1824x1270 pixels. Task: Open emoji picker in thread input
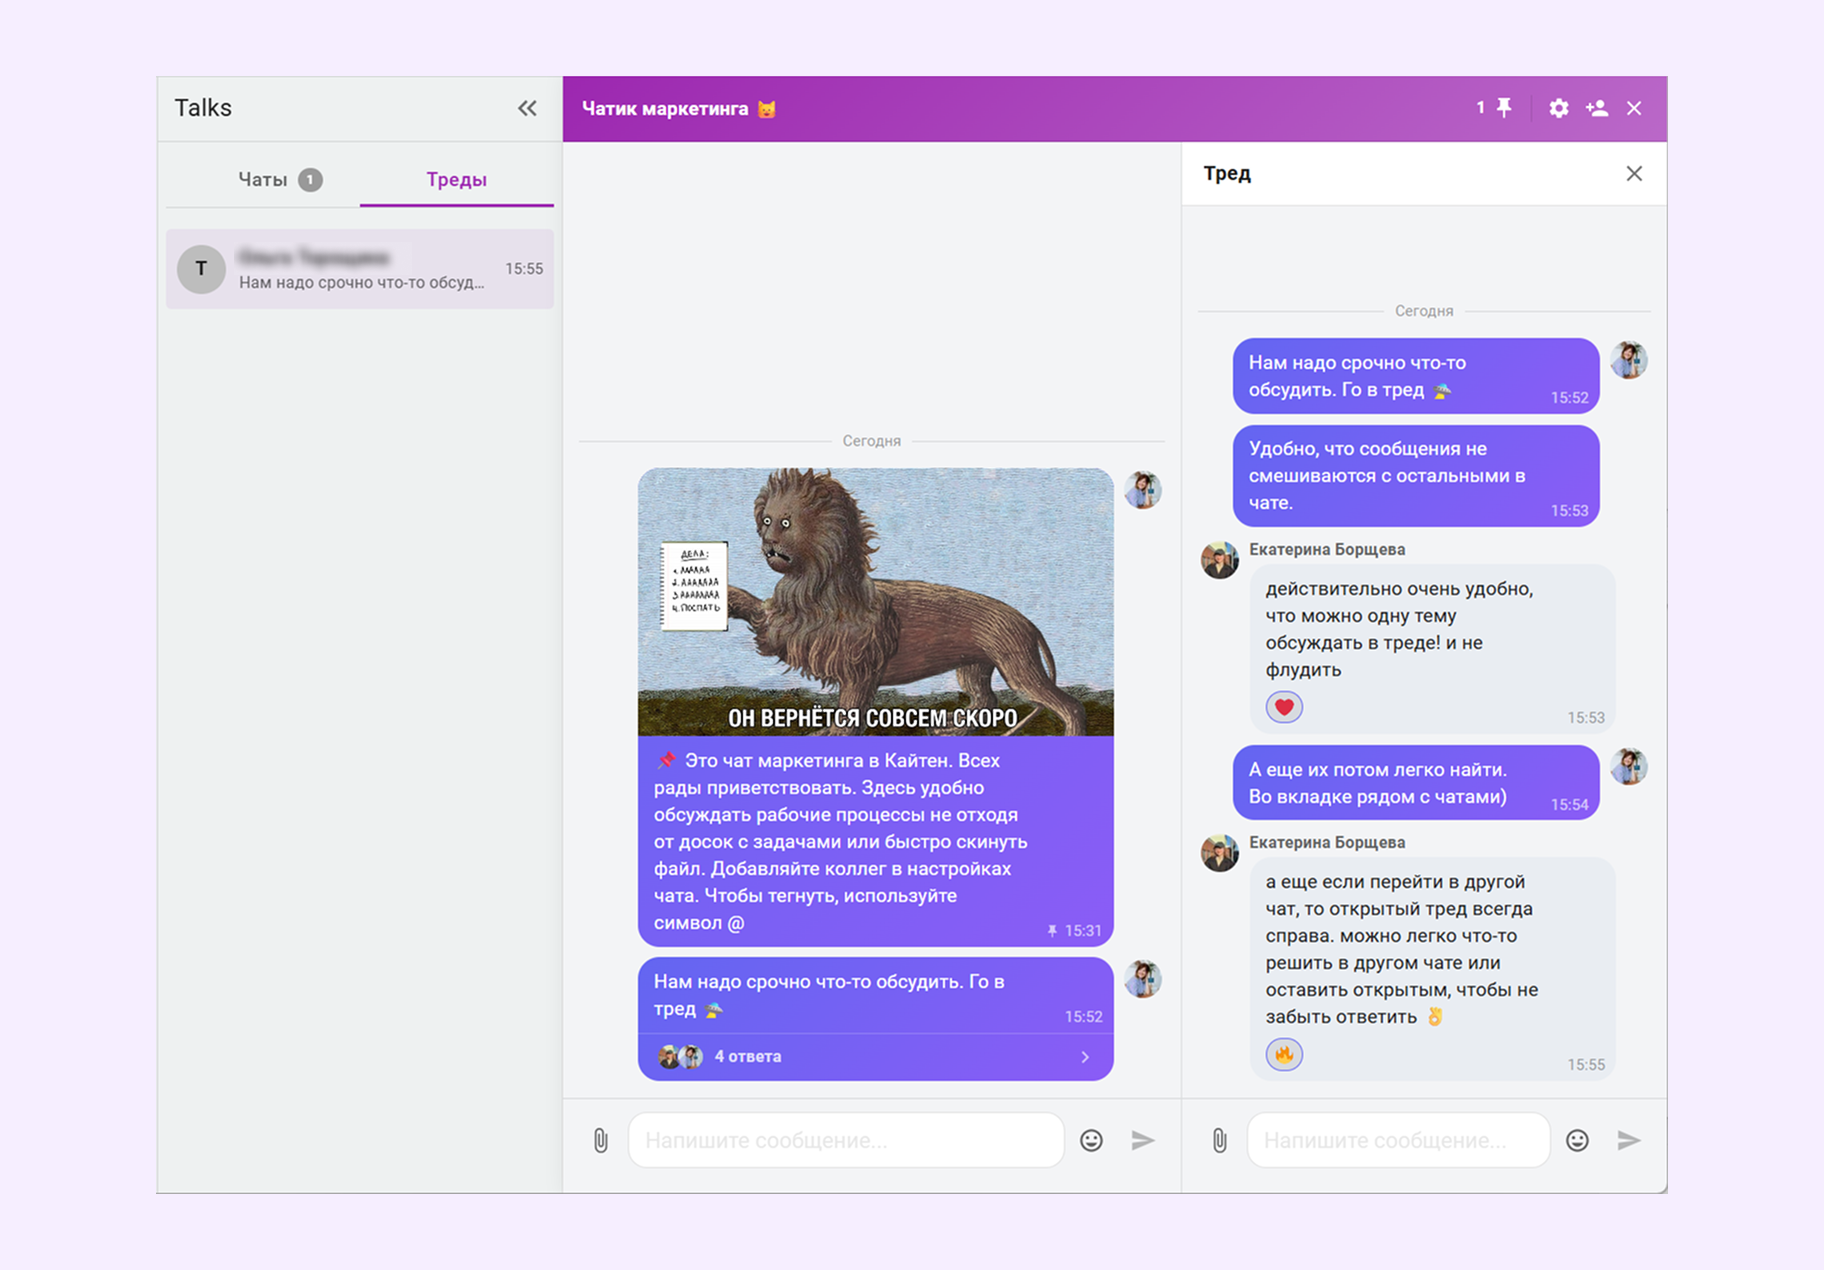[x=1577, y=1140]
